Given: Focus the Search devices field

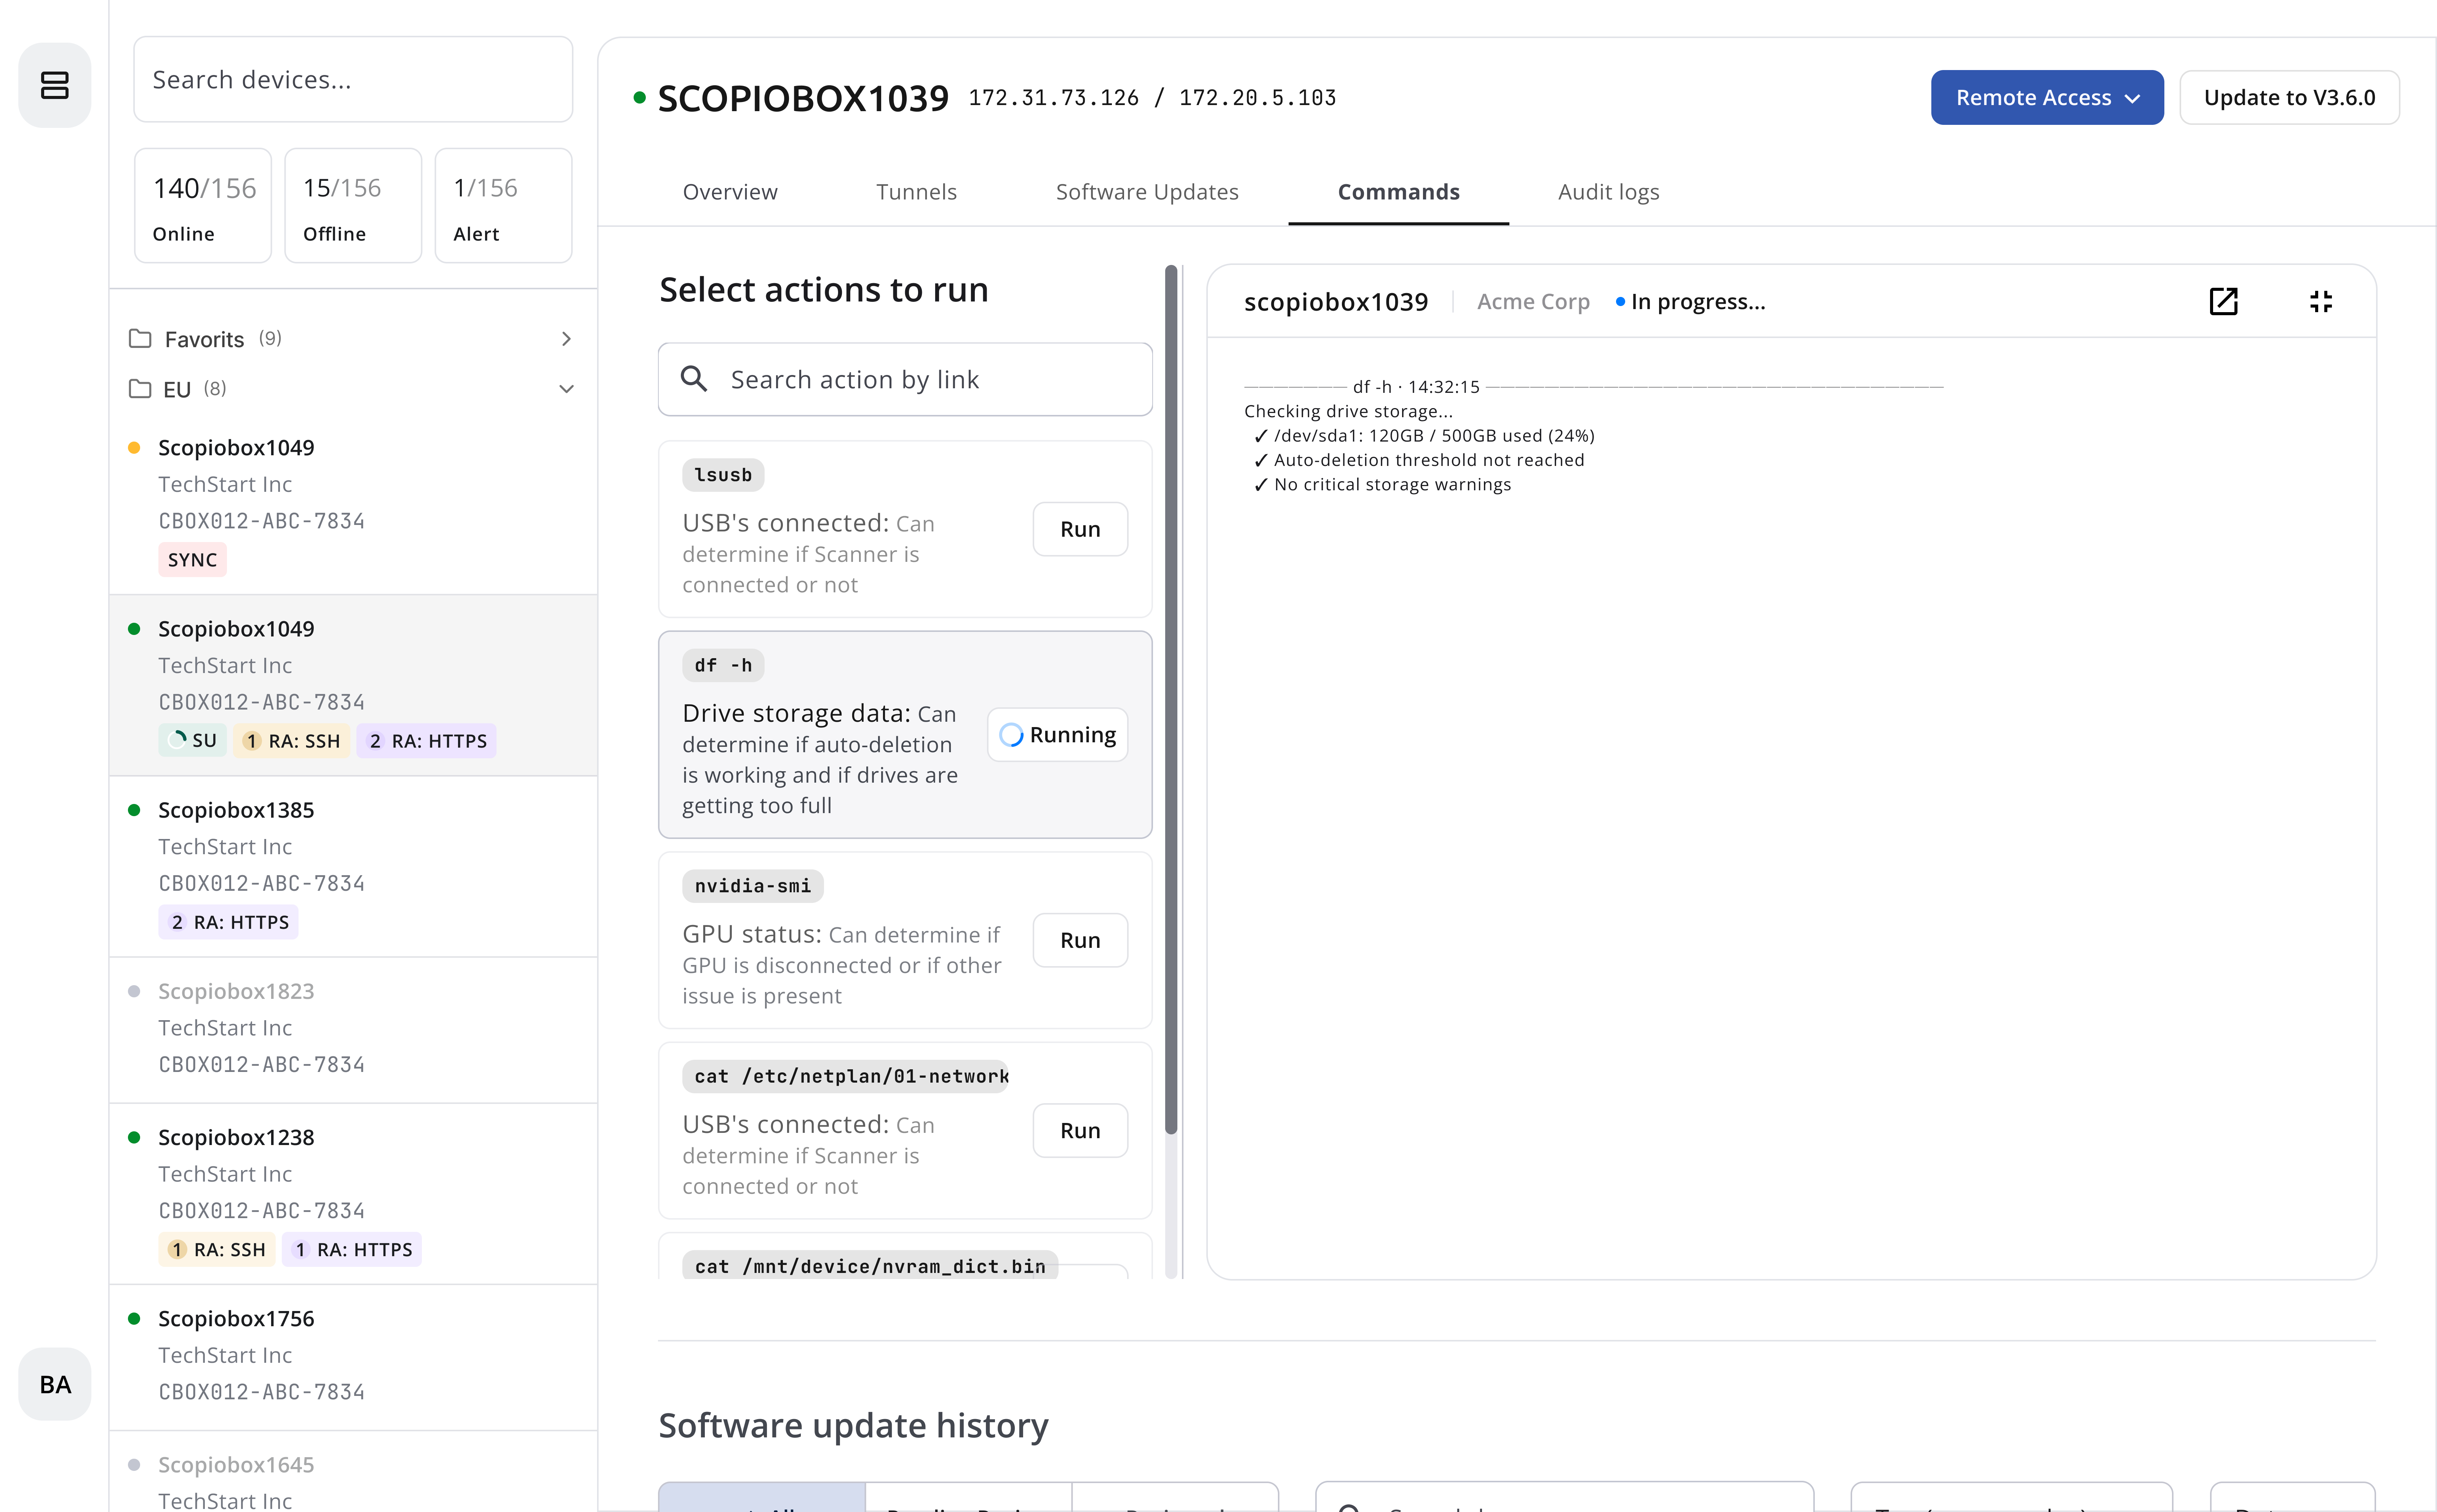Looking at the screenshot, I should [353, 79].
